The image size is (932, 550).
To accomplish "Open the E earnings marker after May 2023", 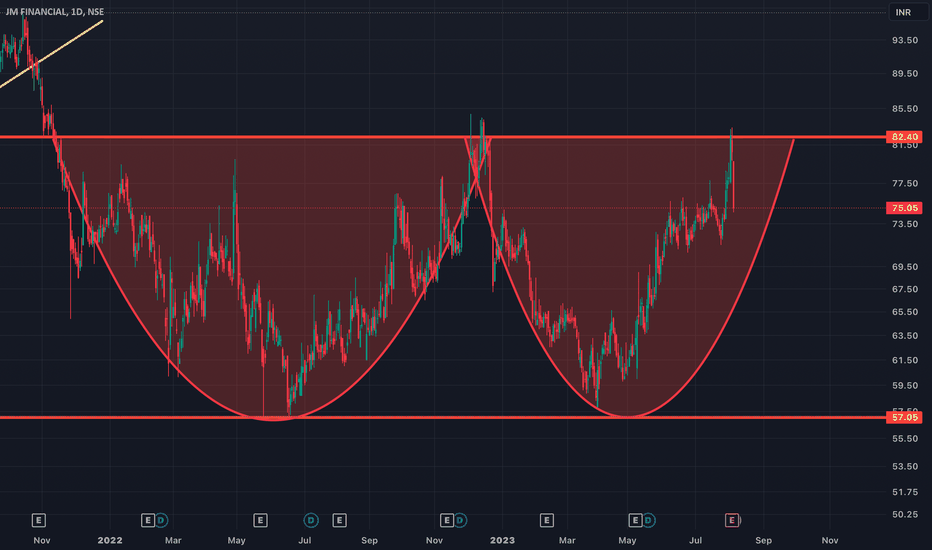I will tap(635, 521).
